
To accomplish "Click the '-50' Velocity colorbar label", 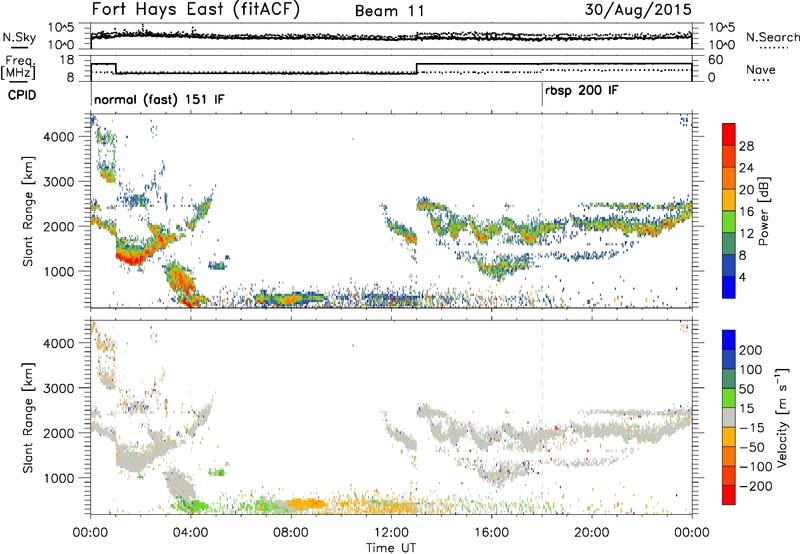I will (x=752, y=447).
